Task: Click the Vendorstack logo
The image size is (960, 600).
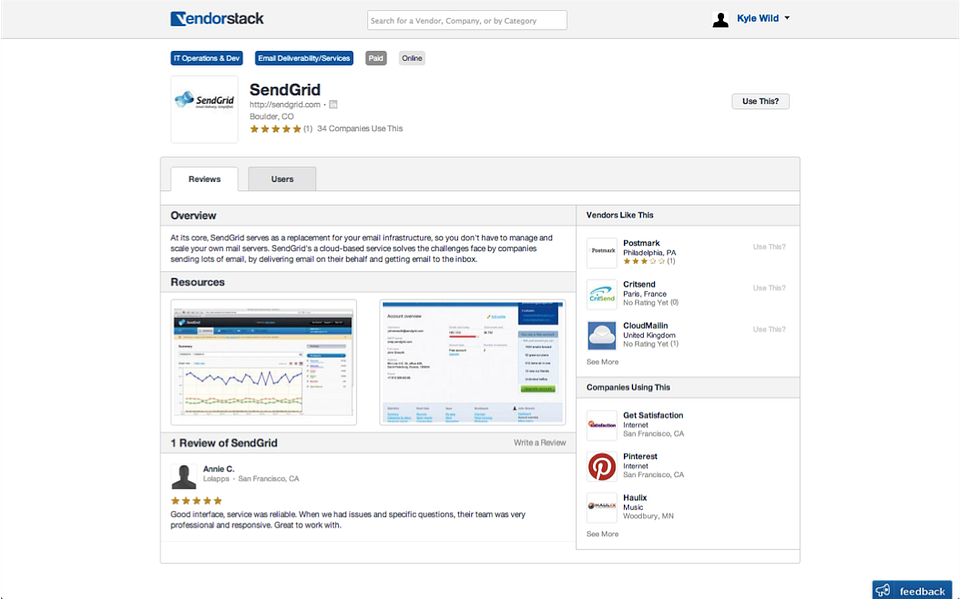Action: coord(217,19)
